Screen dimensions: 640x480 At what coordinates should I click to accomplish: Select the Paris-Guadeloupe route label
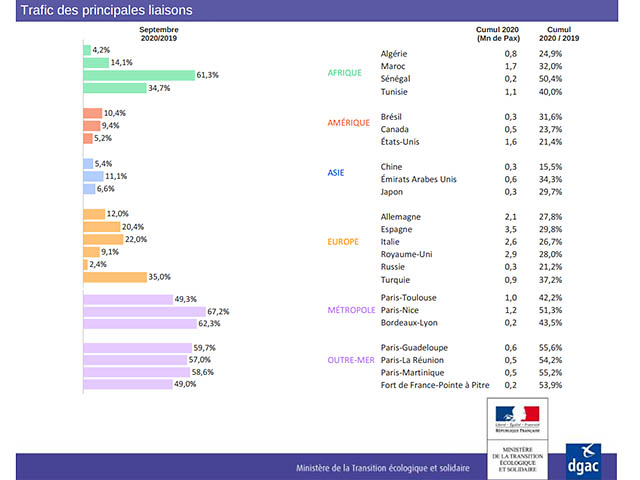point(415,348)
